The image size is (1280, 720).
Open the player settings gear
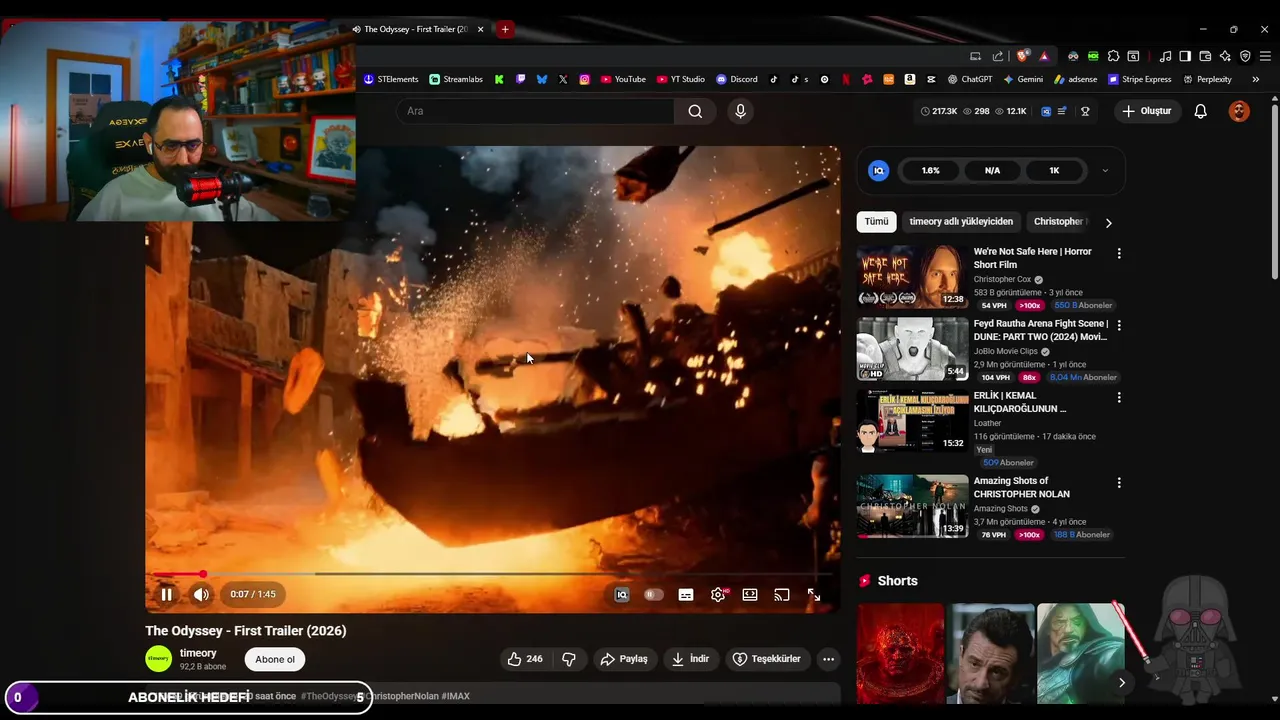tap(718, 594)
